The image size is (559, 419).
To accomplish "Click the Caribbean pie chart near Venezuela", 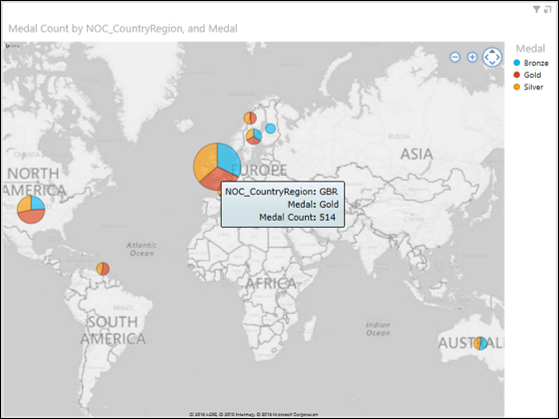I will (103, 269).
